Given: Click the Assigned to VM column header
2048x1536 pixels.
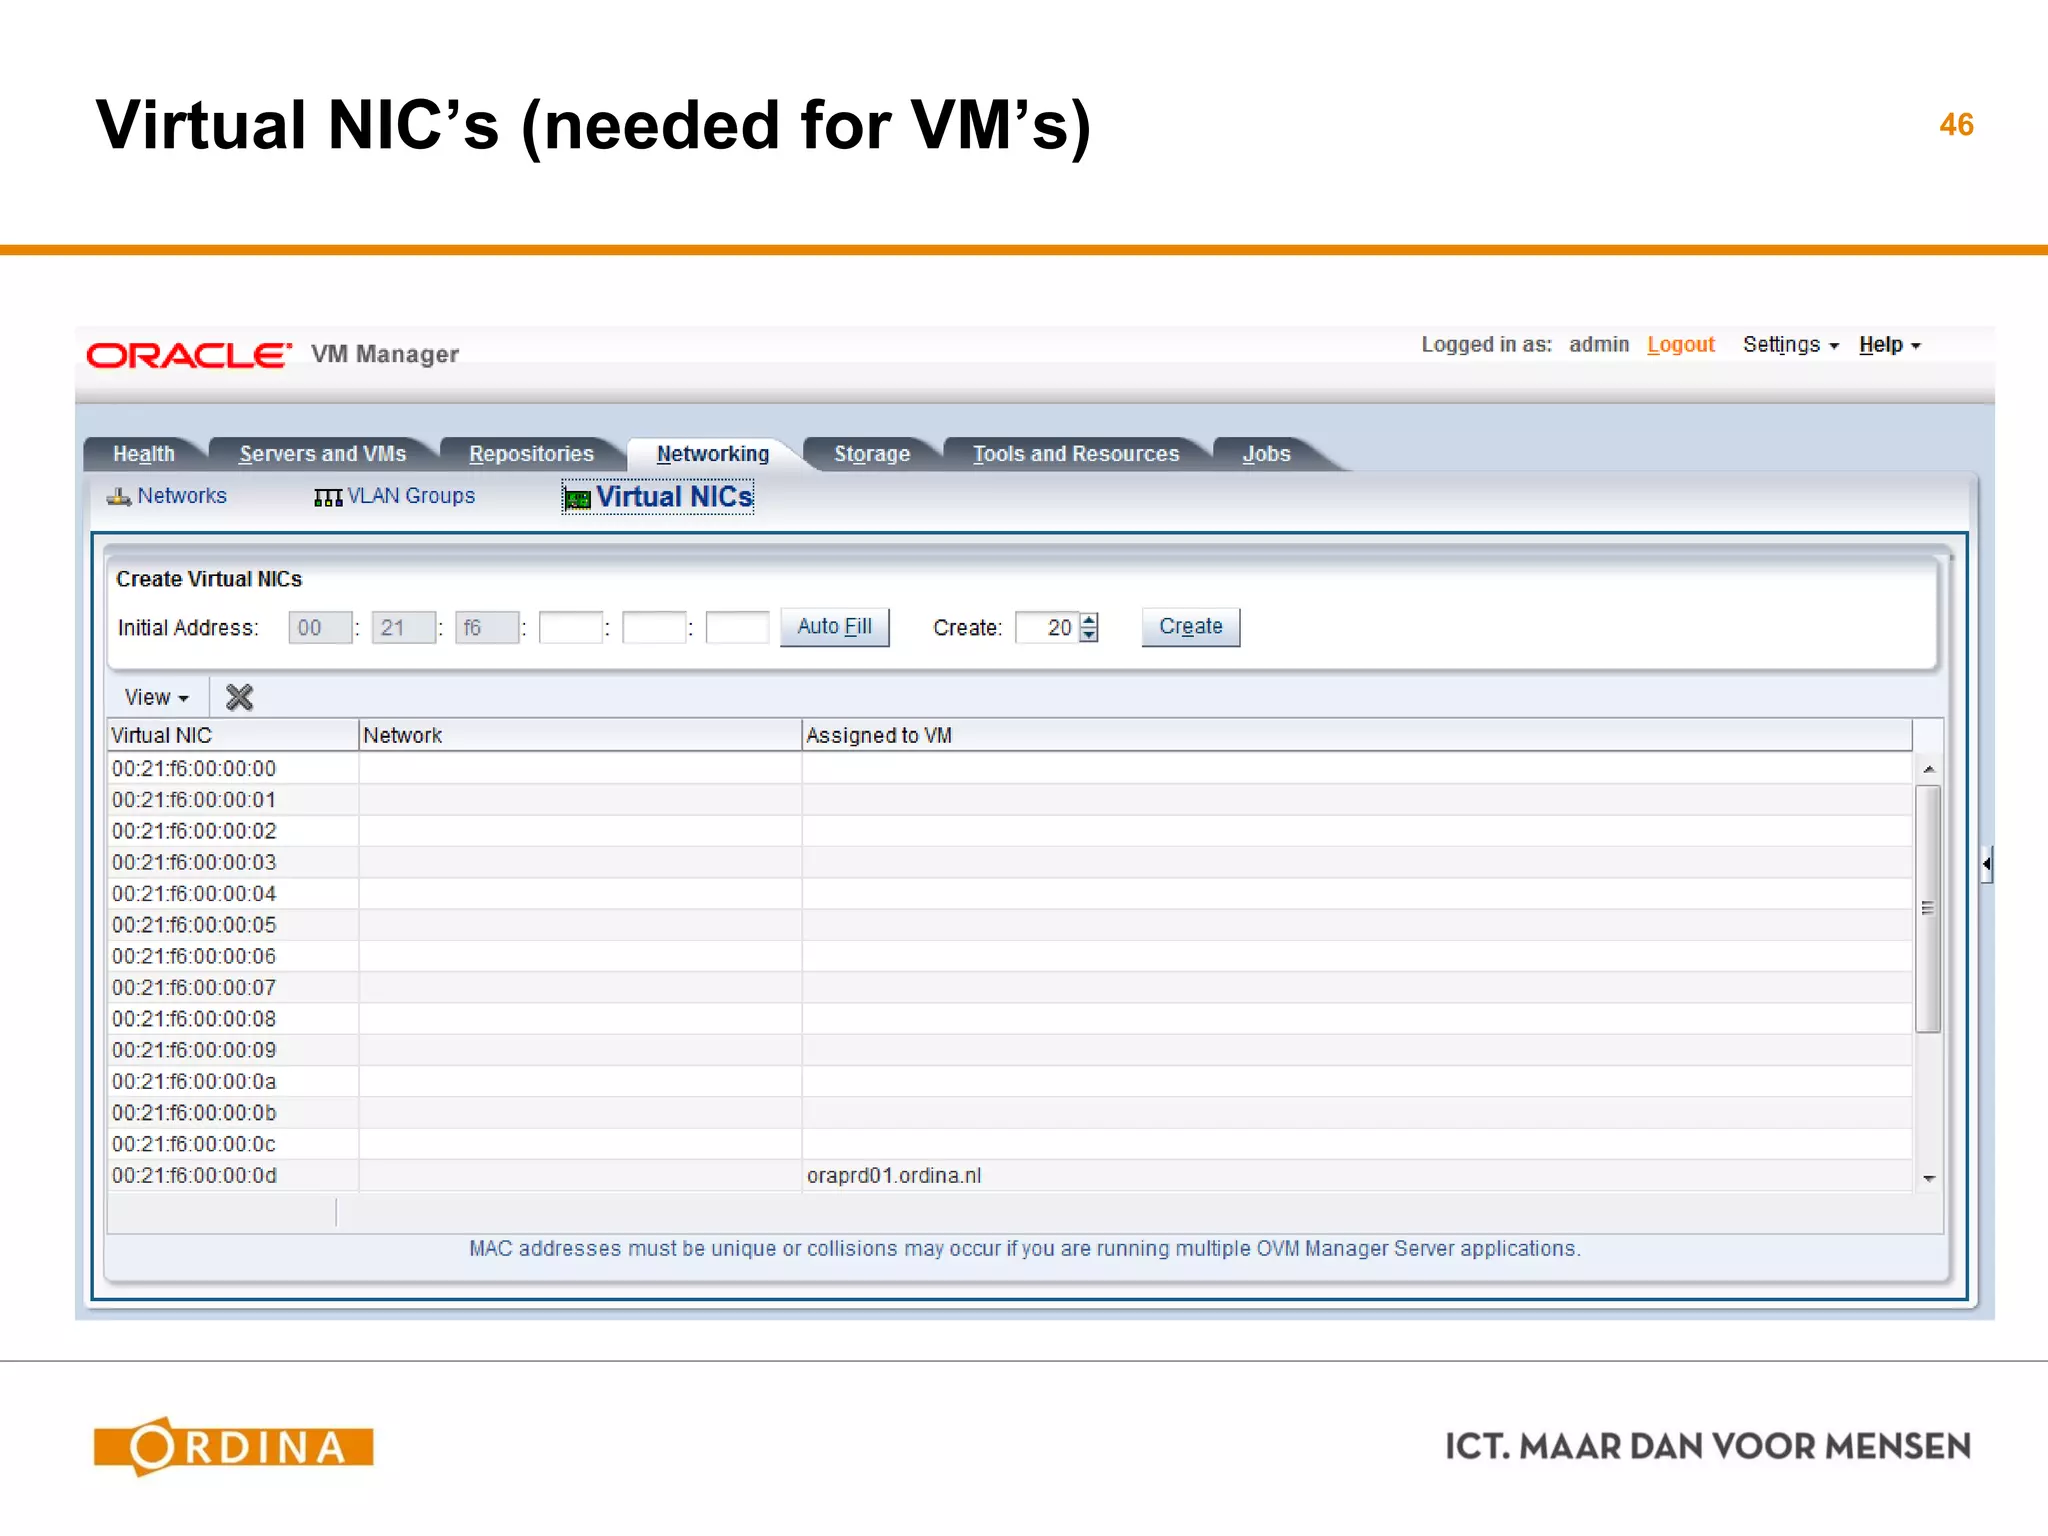Looking at the screenshot, I should (x=1357, y=735).
